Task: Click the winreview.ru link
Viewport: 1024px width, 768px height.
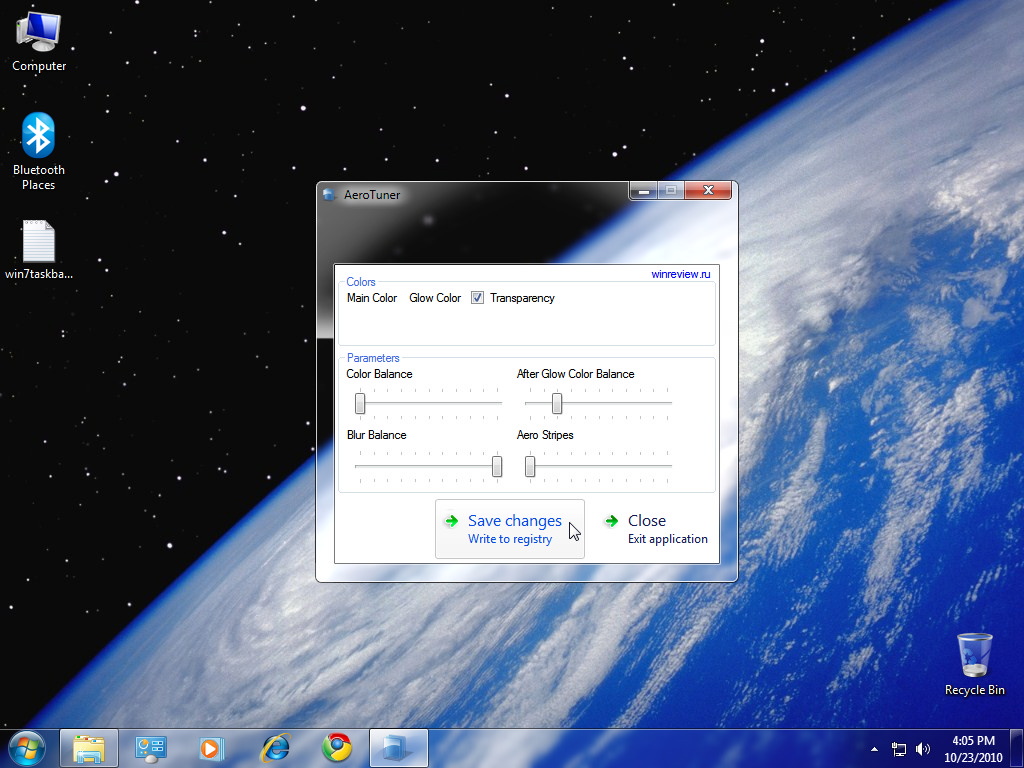Action: click(x=680, y=274)
